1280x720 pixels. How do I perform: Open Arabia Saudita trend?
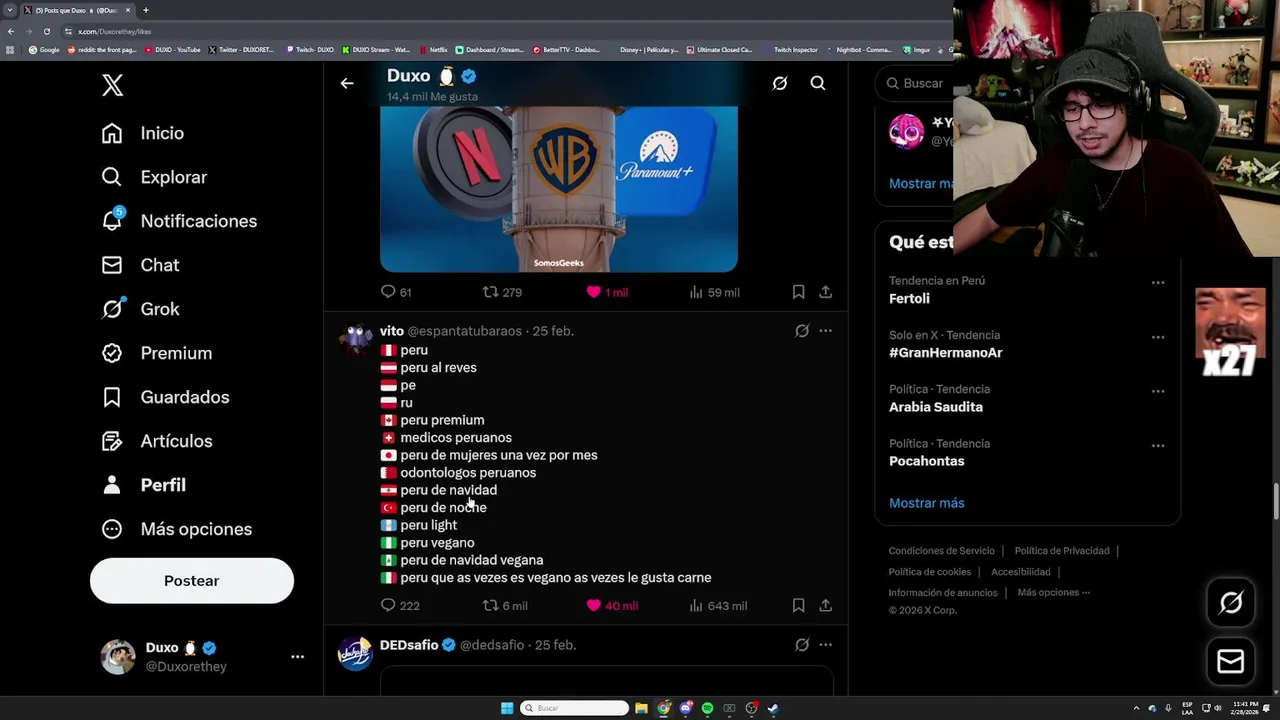click(x=936, y=407)
